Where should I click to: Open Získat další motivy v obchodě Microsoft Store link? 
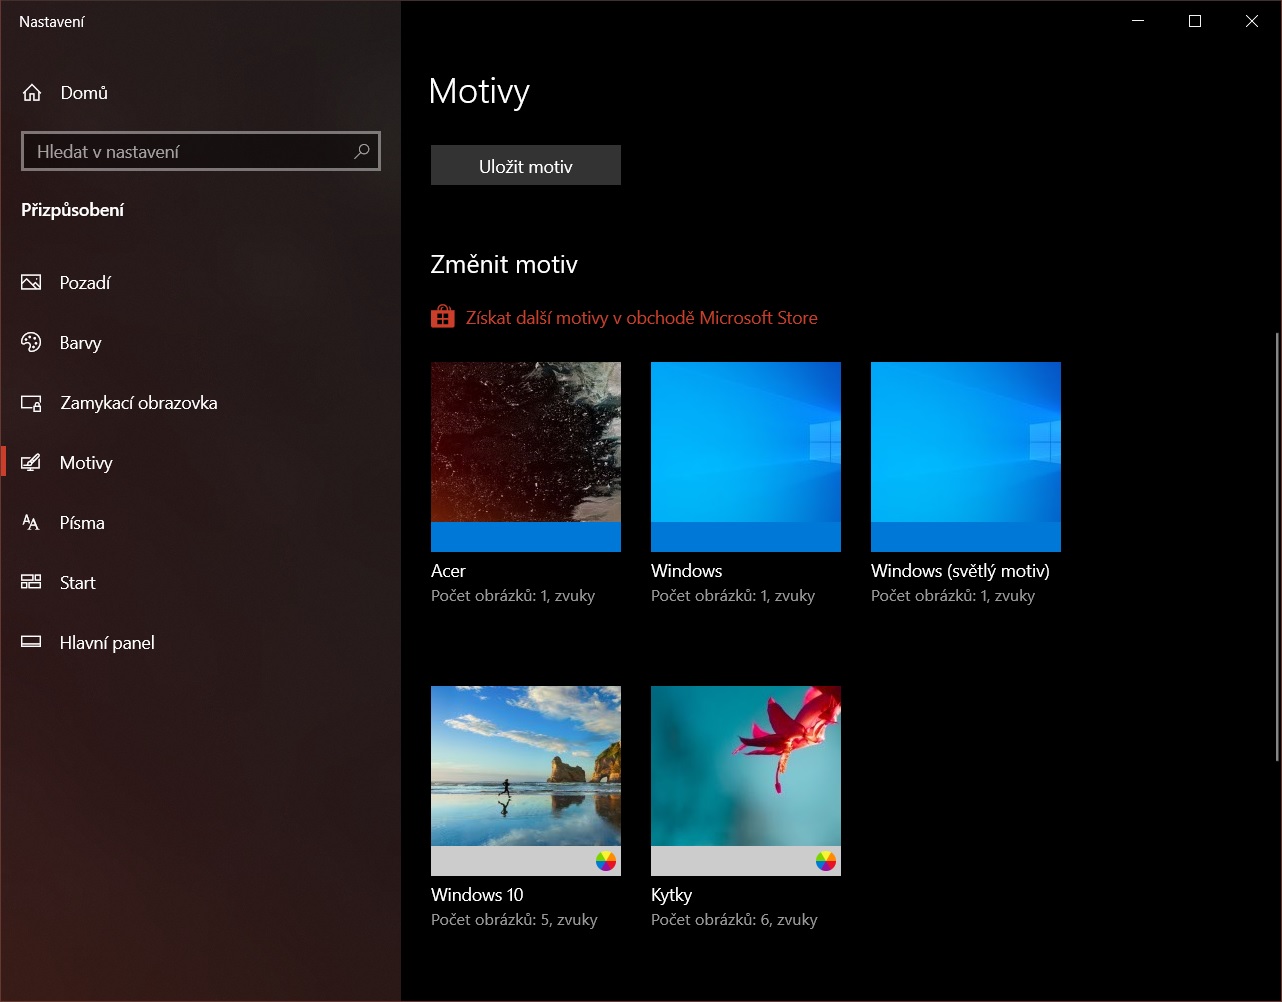(642, 318)
